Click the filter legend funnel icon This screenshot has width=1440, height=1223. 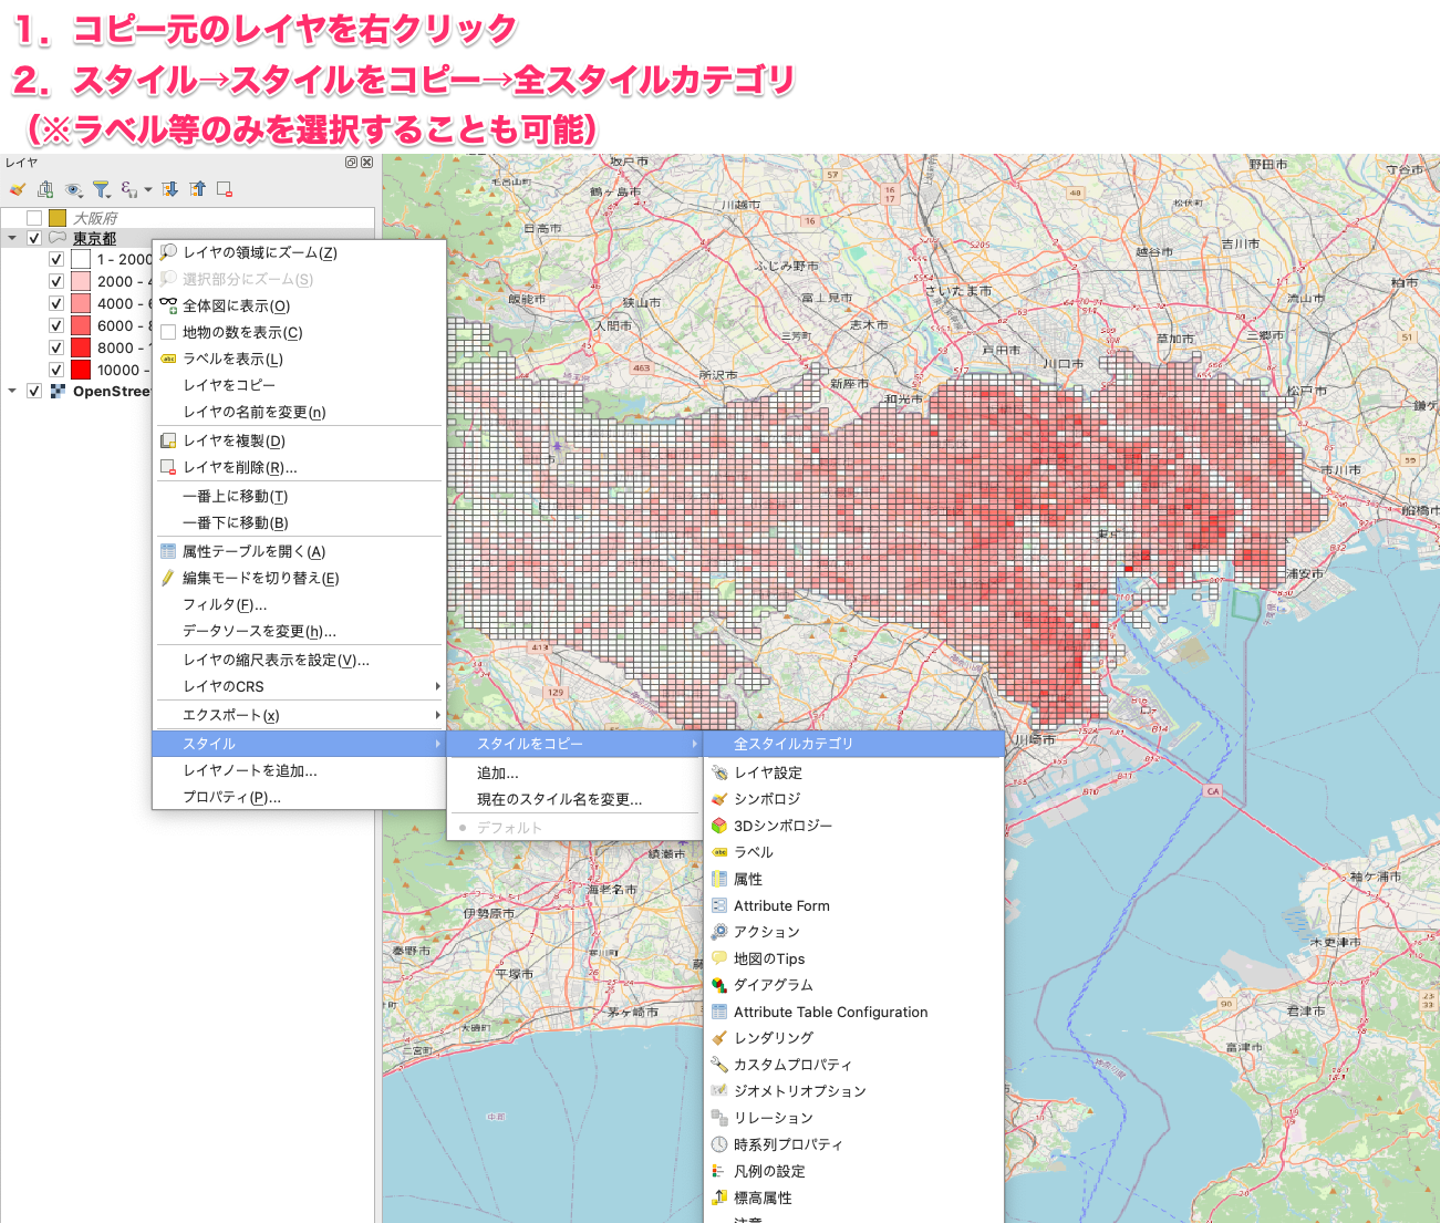click(x=101, y=189)
